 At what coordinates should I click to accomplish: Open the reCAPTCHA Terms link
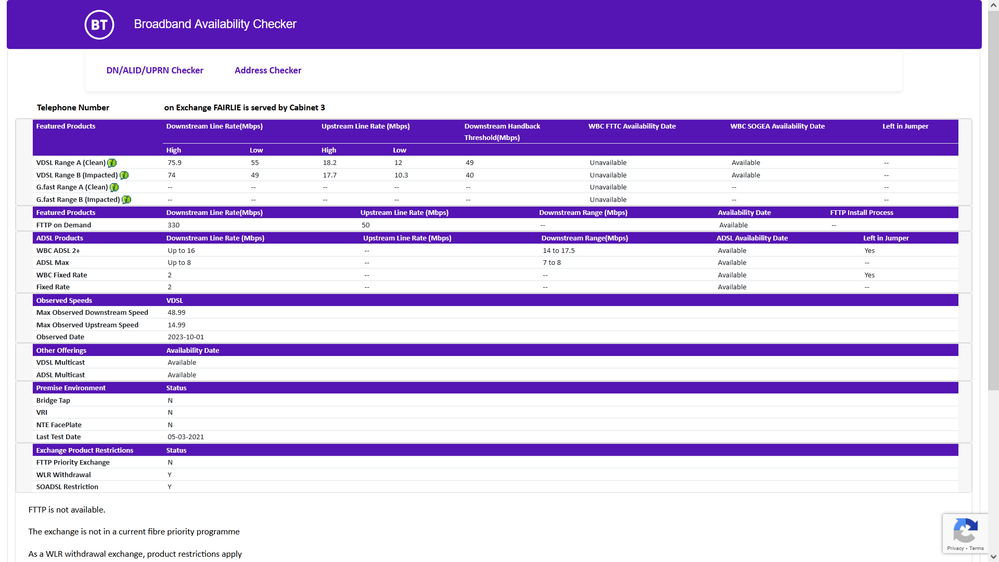click(x=976, y=548)
